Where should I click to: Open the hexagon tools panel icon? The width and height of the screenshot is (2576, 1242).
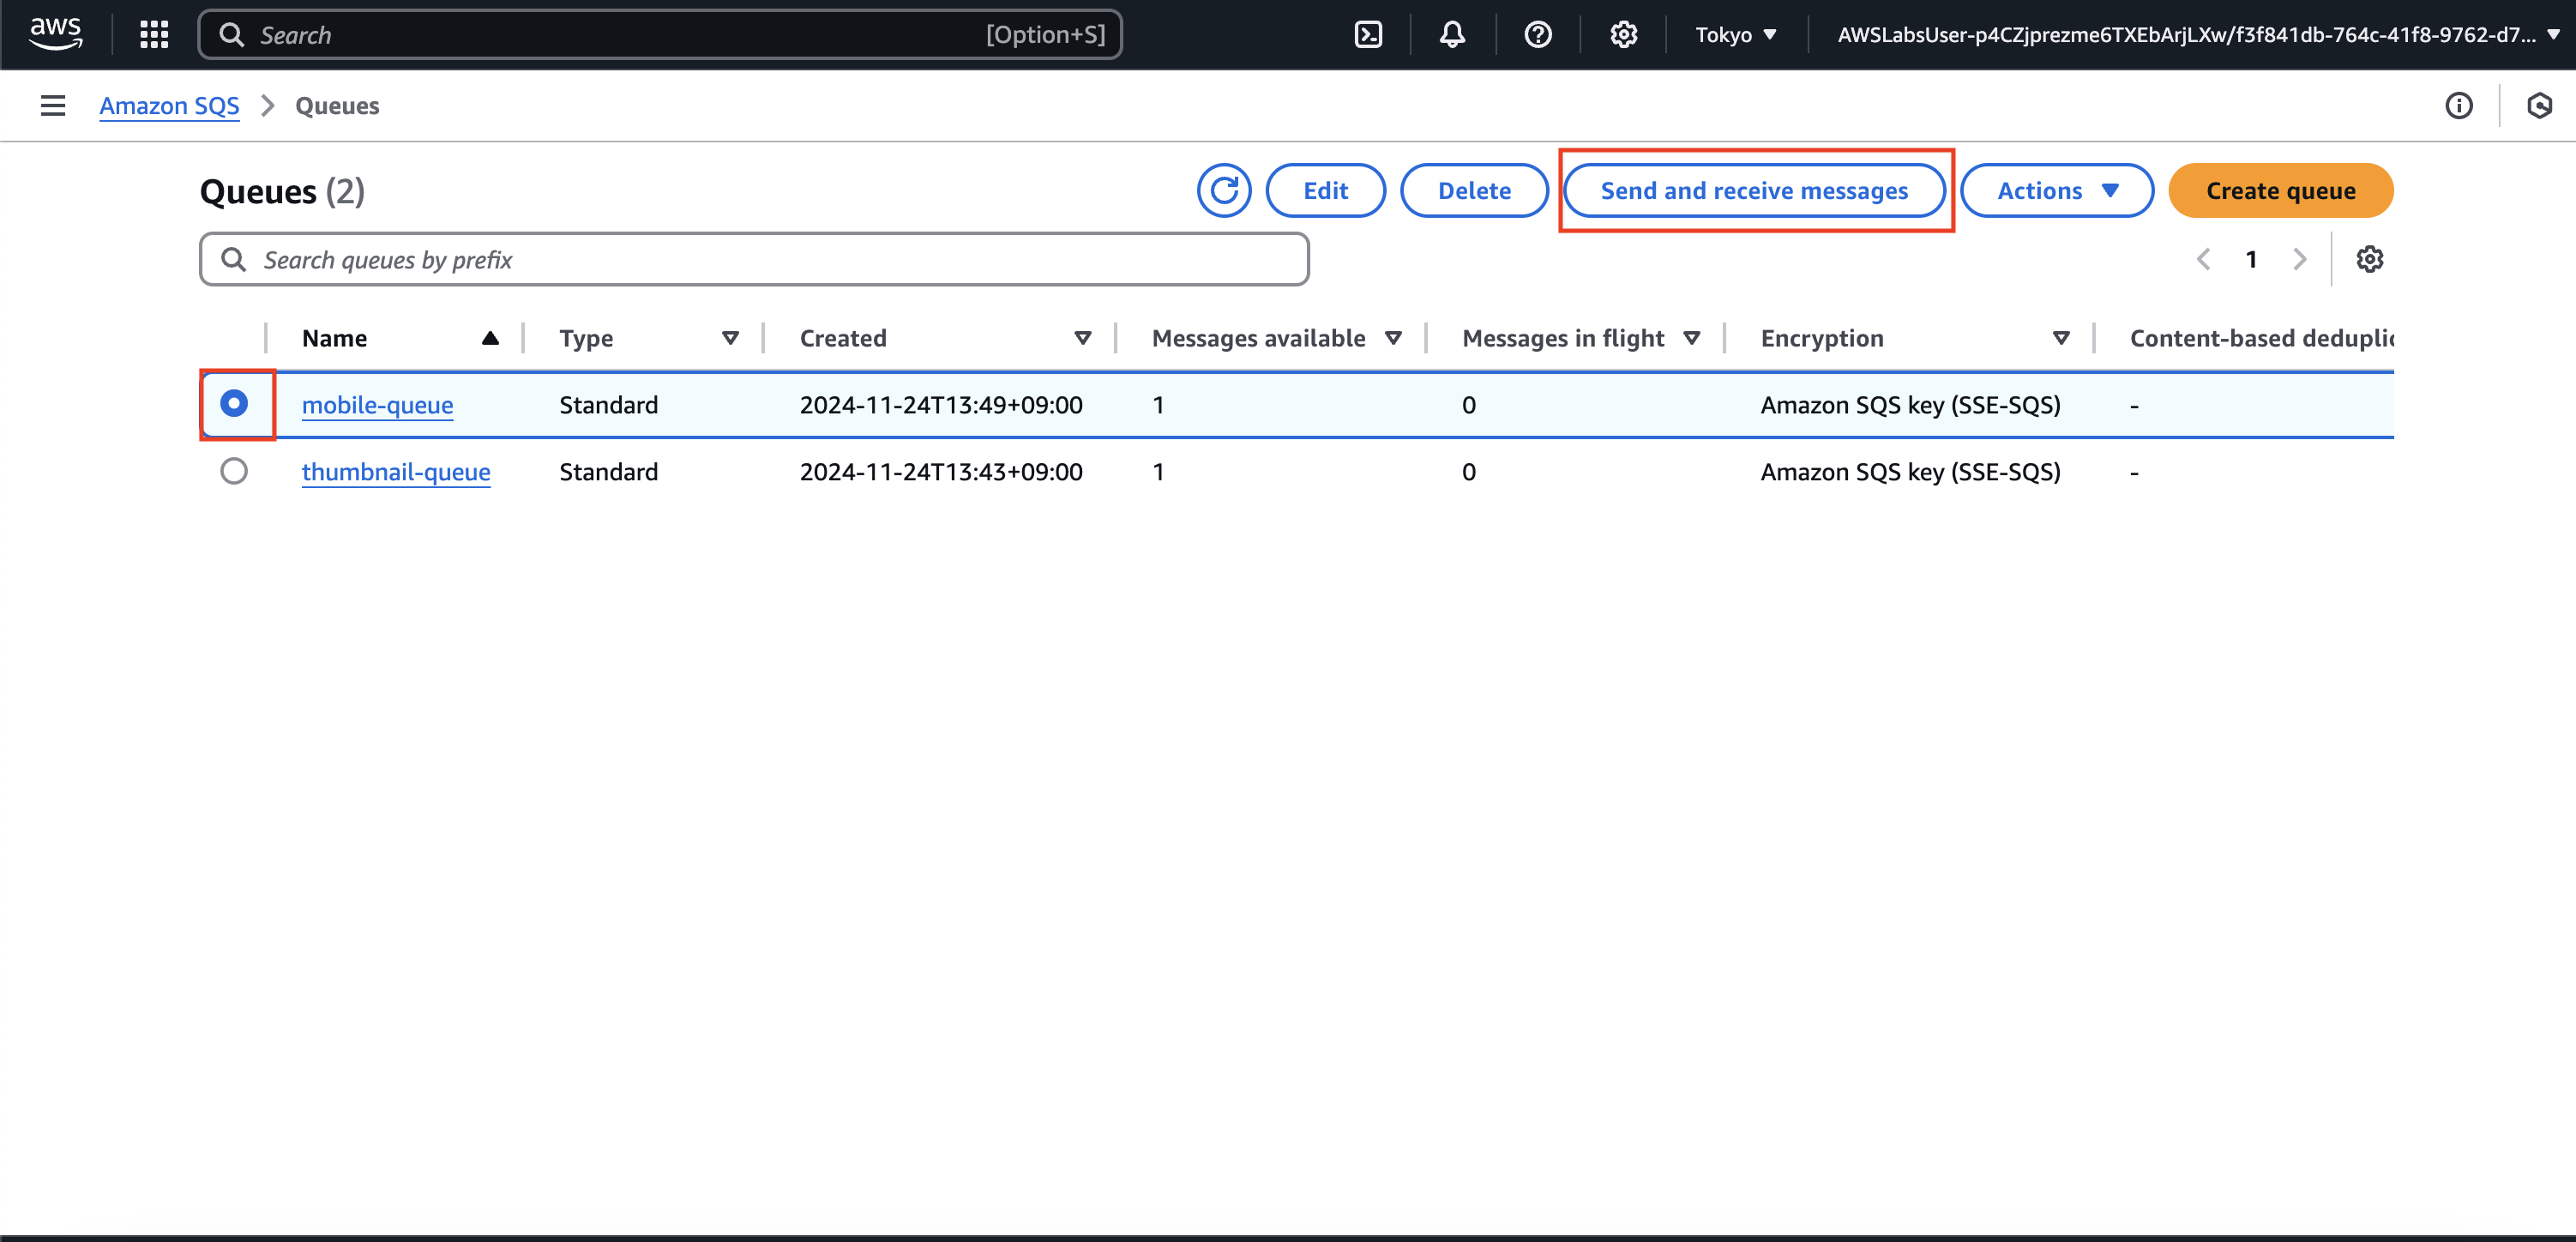pyautogui.click(x=2539, y=105)
